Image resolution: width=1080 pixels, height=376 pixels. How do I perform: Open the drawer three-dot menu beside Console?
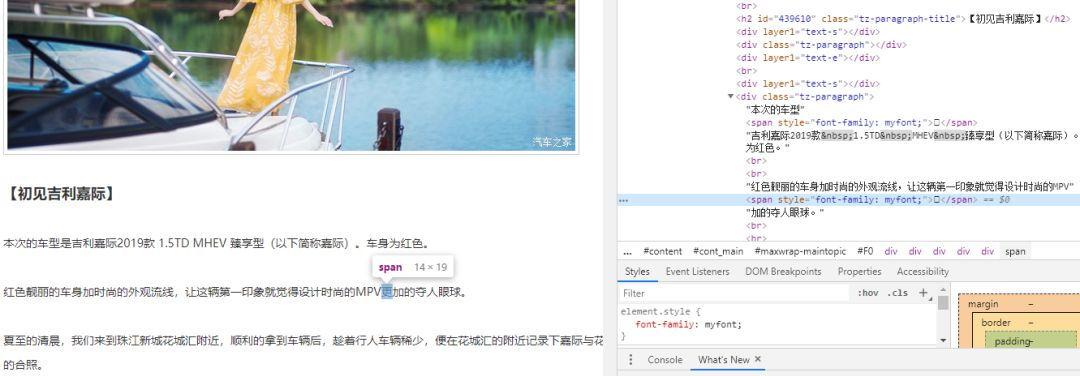[630, 359]
